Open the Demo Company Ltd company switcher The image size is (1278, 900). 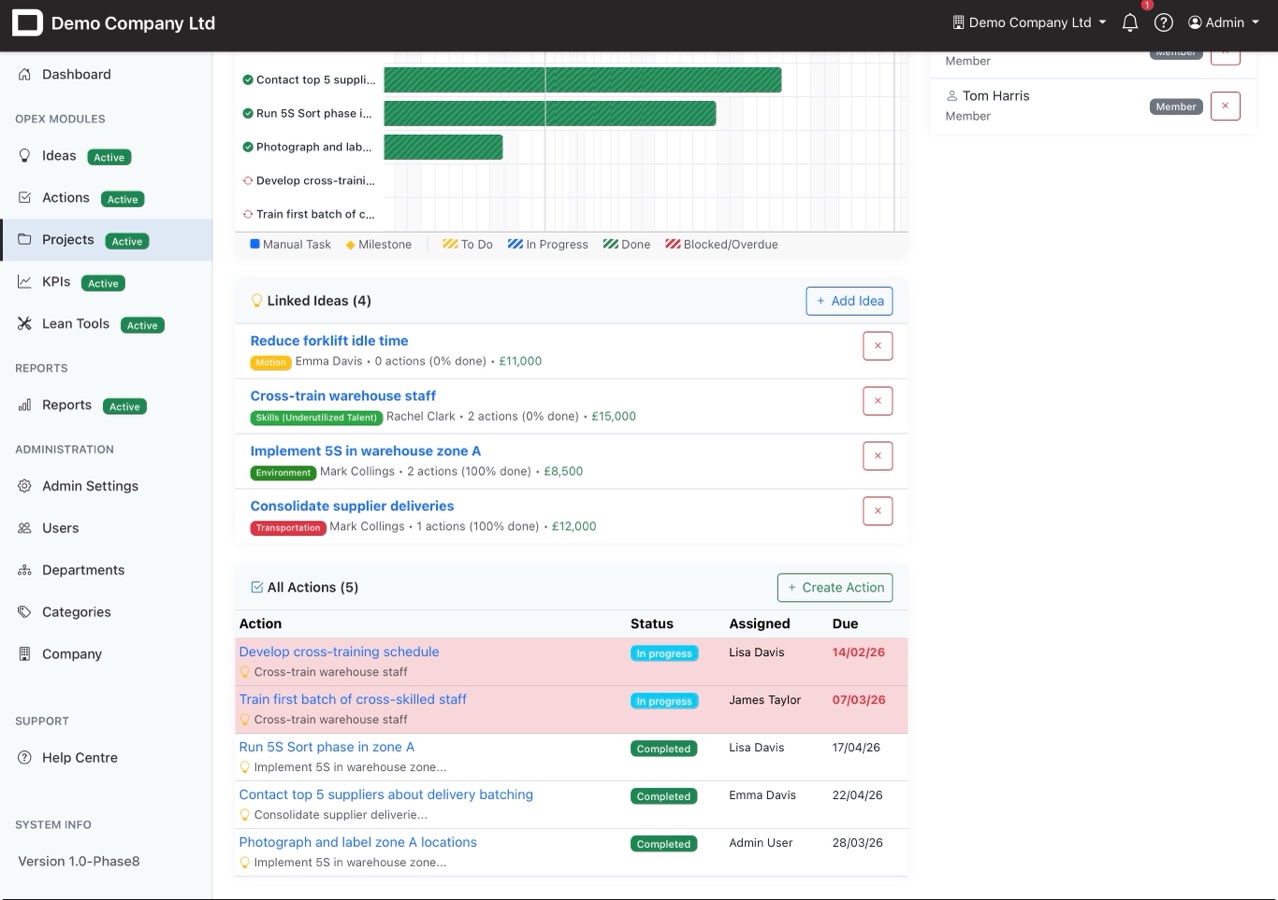1028,22
